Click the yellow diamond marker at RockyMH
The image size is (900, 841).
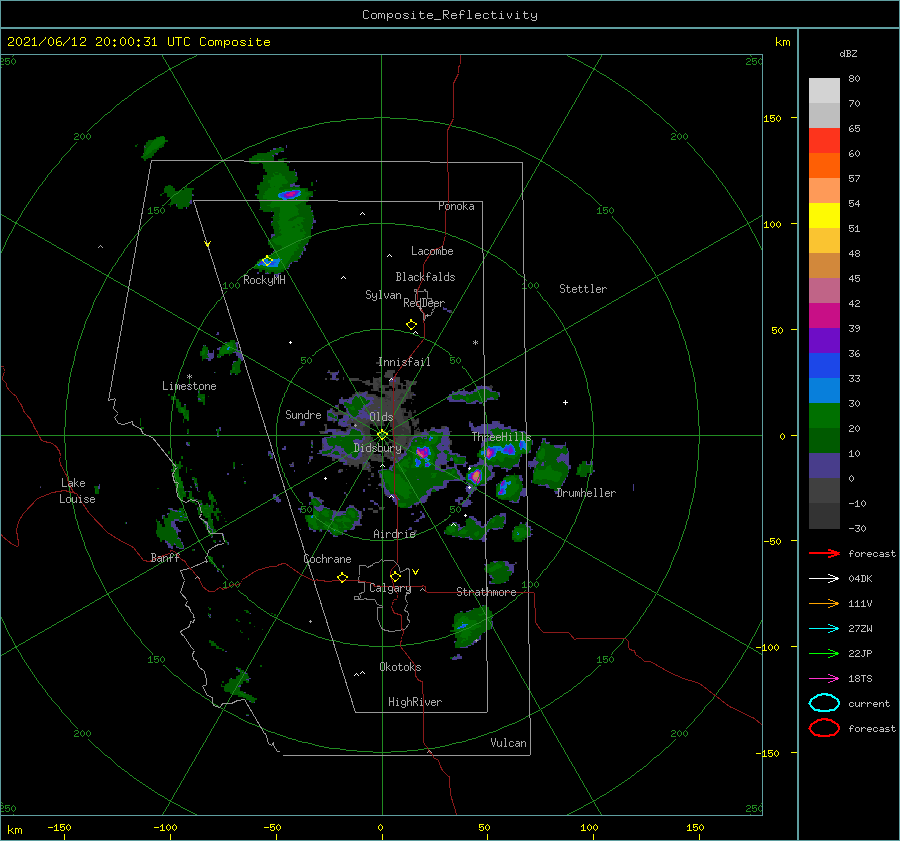pos(267,261)
